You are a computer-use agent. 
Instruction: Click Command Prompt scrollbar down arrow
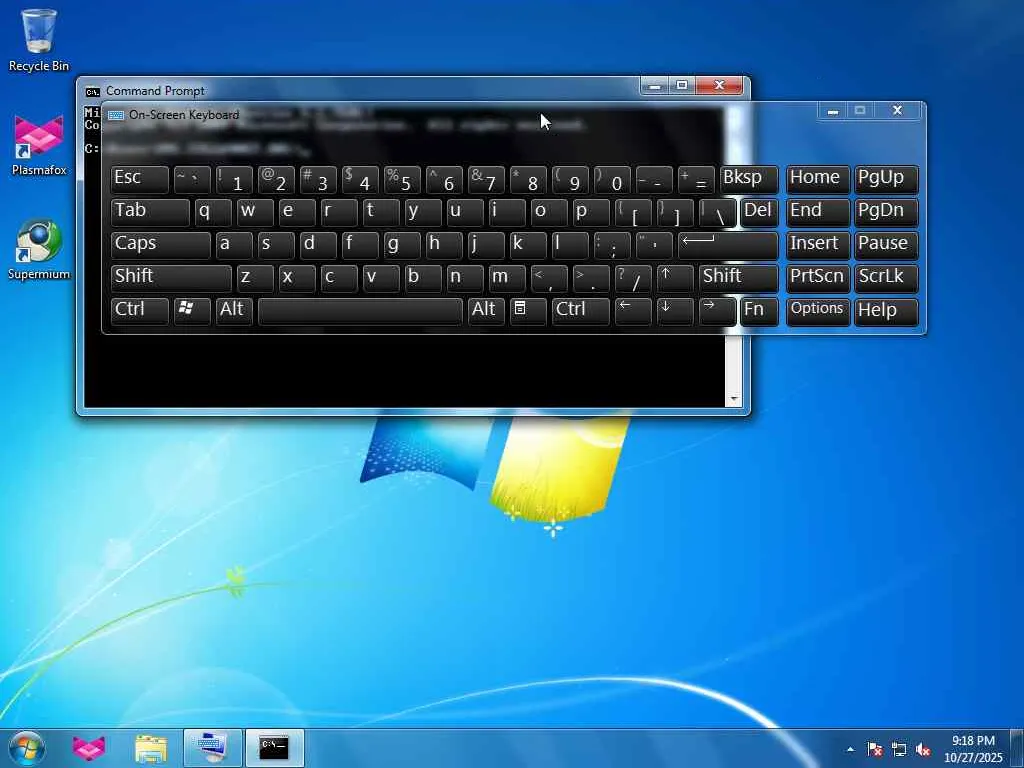734,398
